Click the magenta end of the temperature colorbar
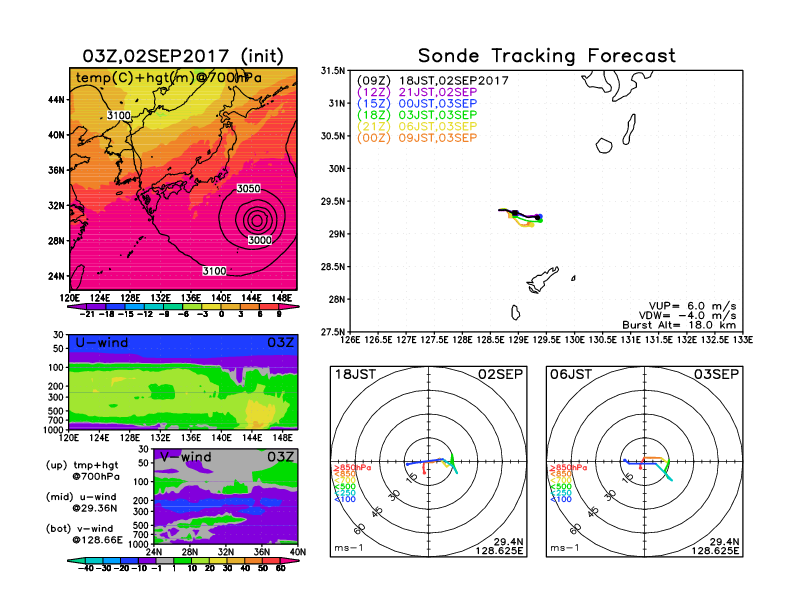 289,307
